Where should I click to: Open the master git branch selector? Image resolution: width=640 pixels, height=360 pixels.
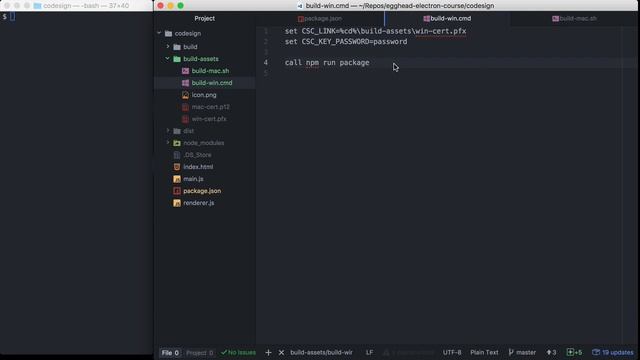(x=522, y=352)
